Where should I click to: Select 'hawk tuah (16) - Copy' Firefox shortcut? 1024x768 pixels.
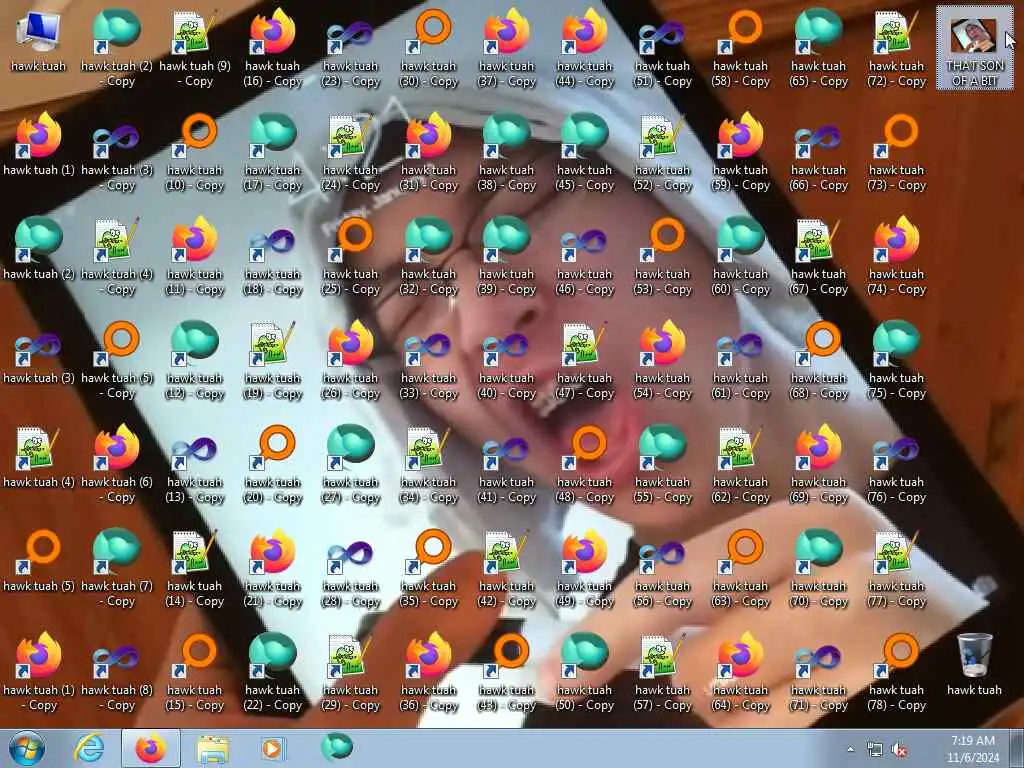point(272,49)
